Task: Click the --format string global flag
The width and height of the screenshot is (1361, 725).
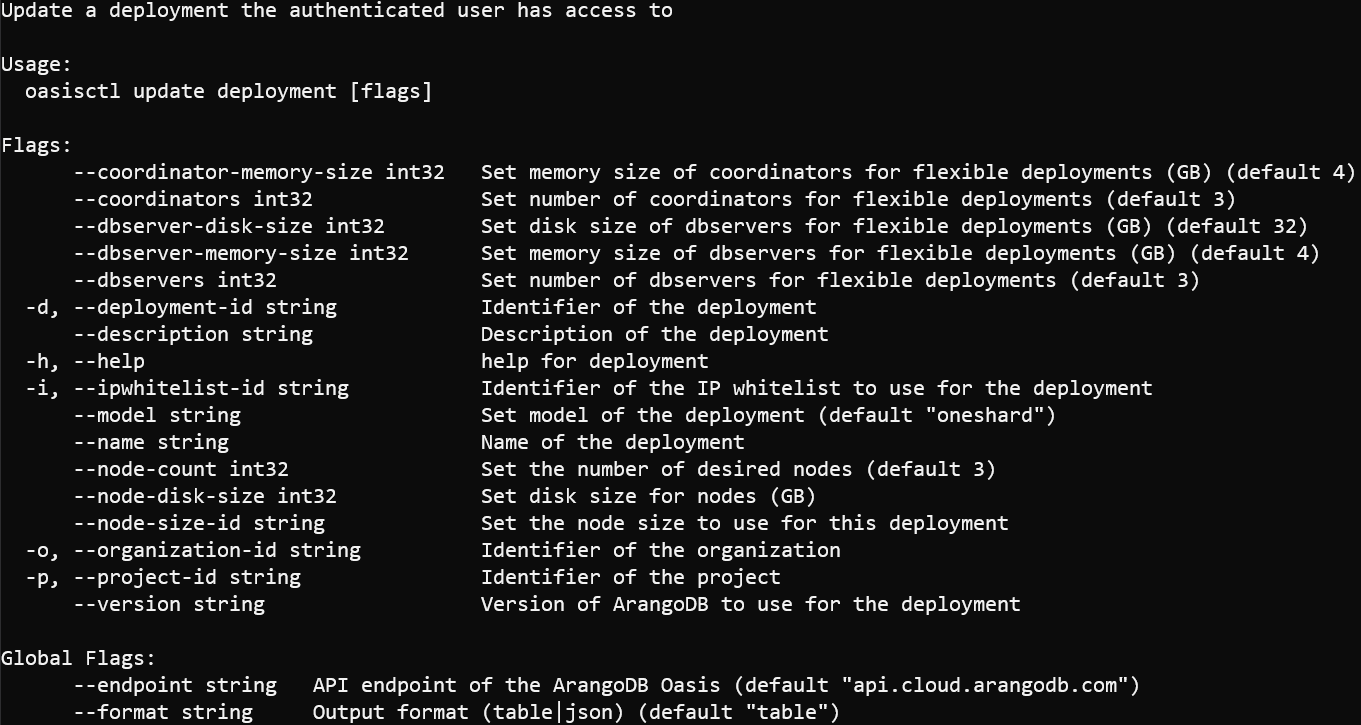Action: 162,712
